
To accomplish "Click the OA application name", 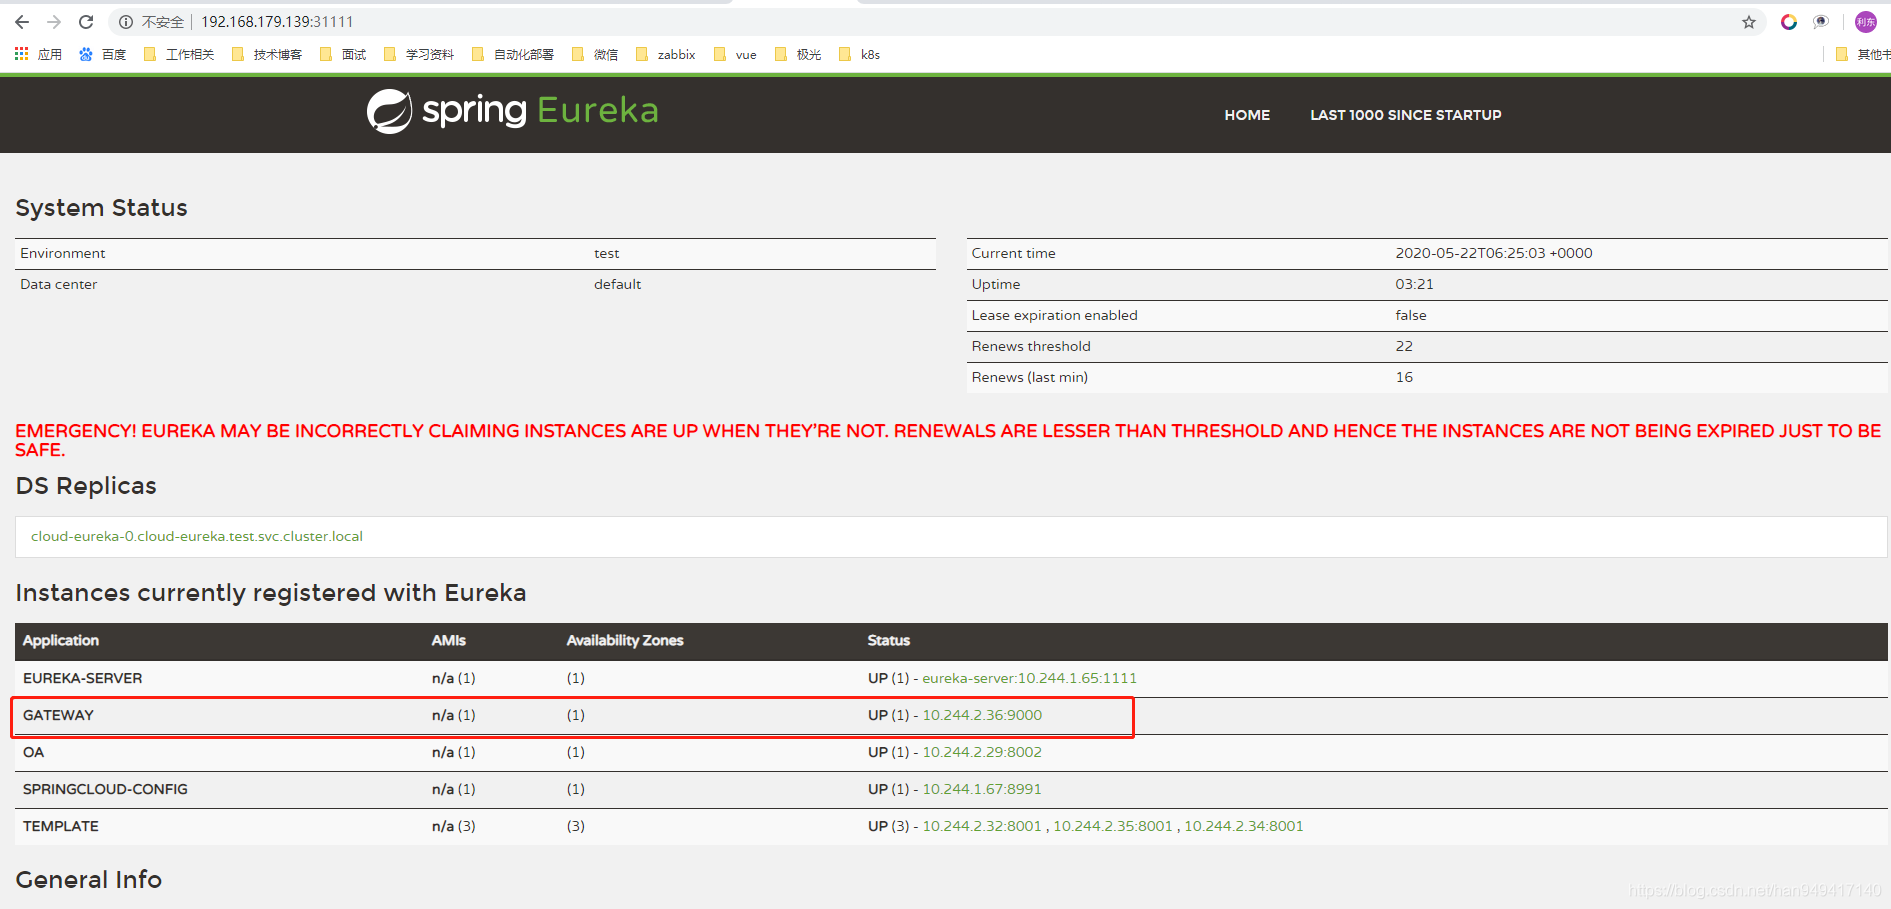I will [x=34, y=752].
